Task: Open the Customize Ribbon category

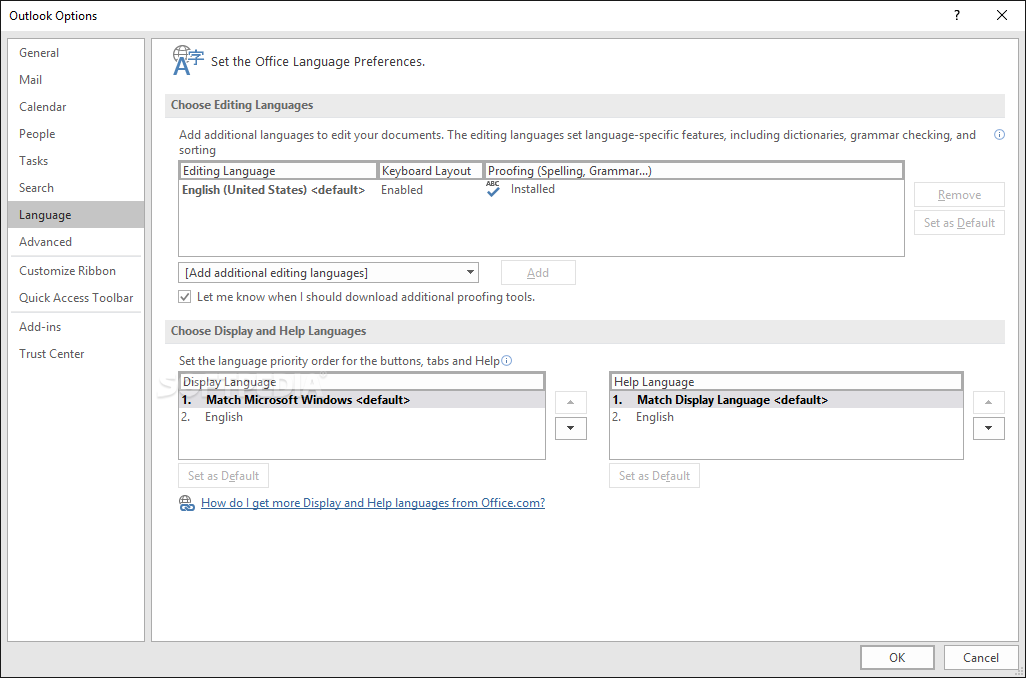Action: tap(68, 271)
